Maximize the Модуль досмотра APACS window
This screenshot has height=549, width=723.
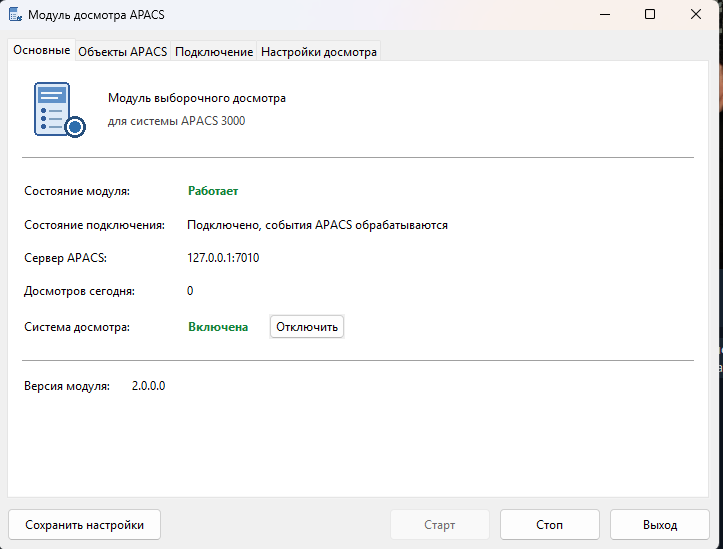650,14
